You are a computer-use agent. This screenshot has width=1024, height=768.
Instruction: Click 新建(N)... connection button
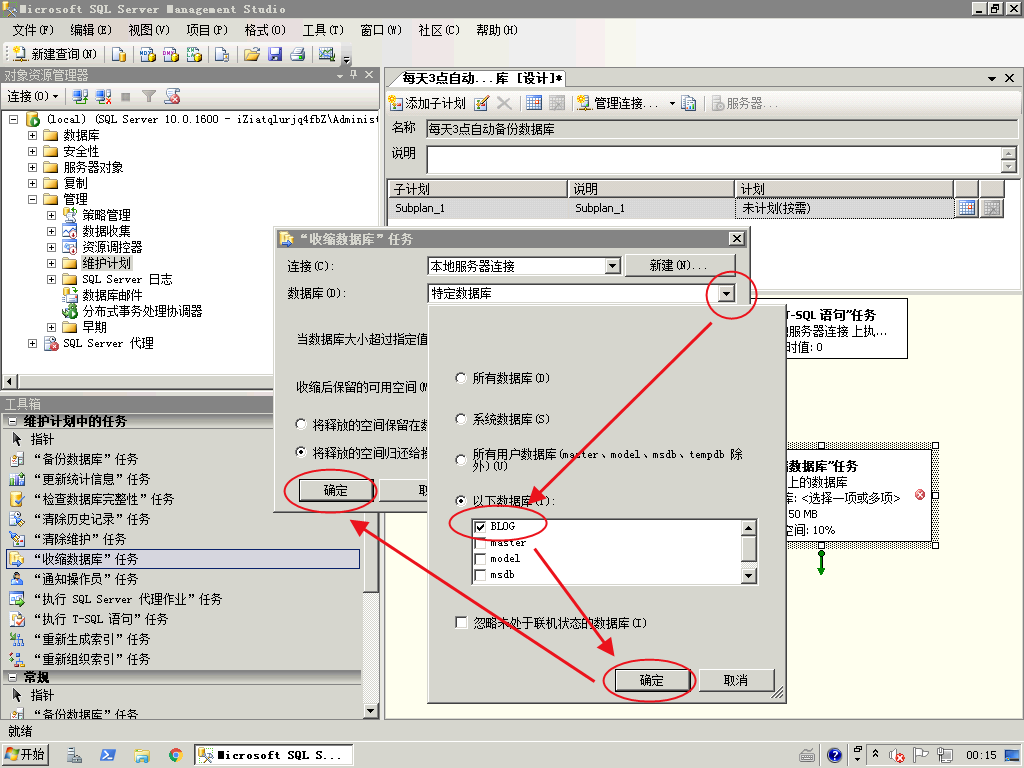click(x=679, y=265)
